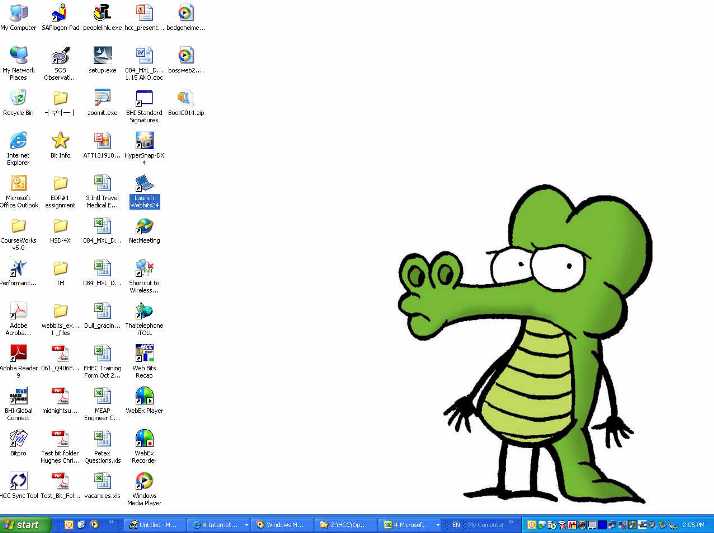The width and height of the screenshot is (714, 533).
Task: Expand the Internet Explorer taskbar group arrow
Action: [x=246, y=525]
